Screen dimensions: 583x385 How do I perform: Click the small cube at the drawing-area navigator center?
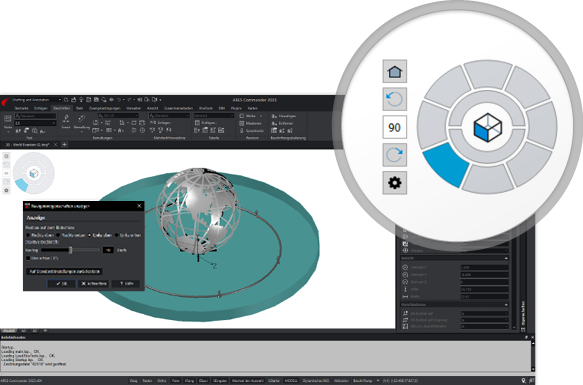point(34,173)
